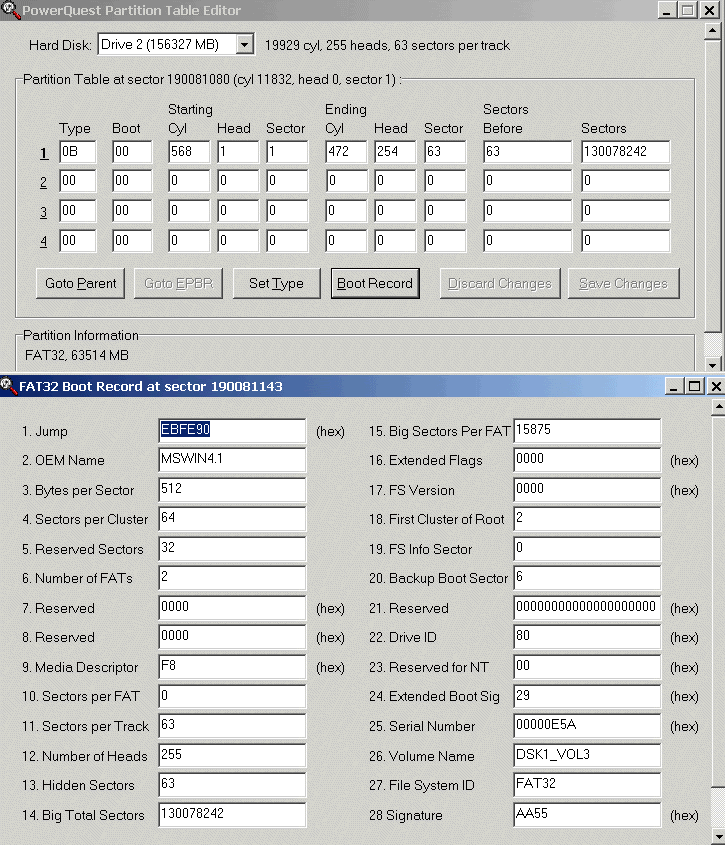The width and height of the screenshot is (725, 845).
Task: Open the Boot Record button
Action: [x=375, y=283]
